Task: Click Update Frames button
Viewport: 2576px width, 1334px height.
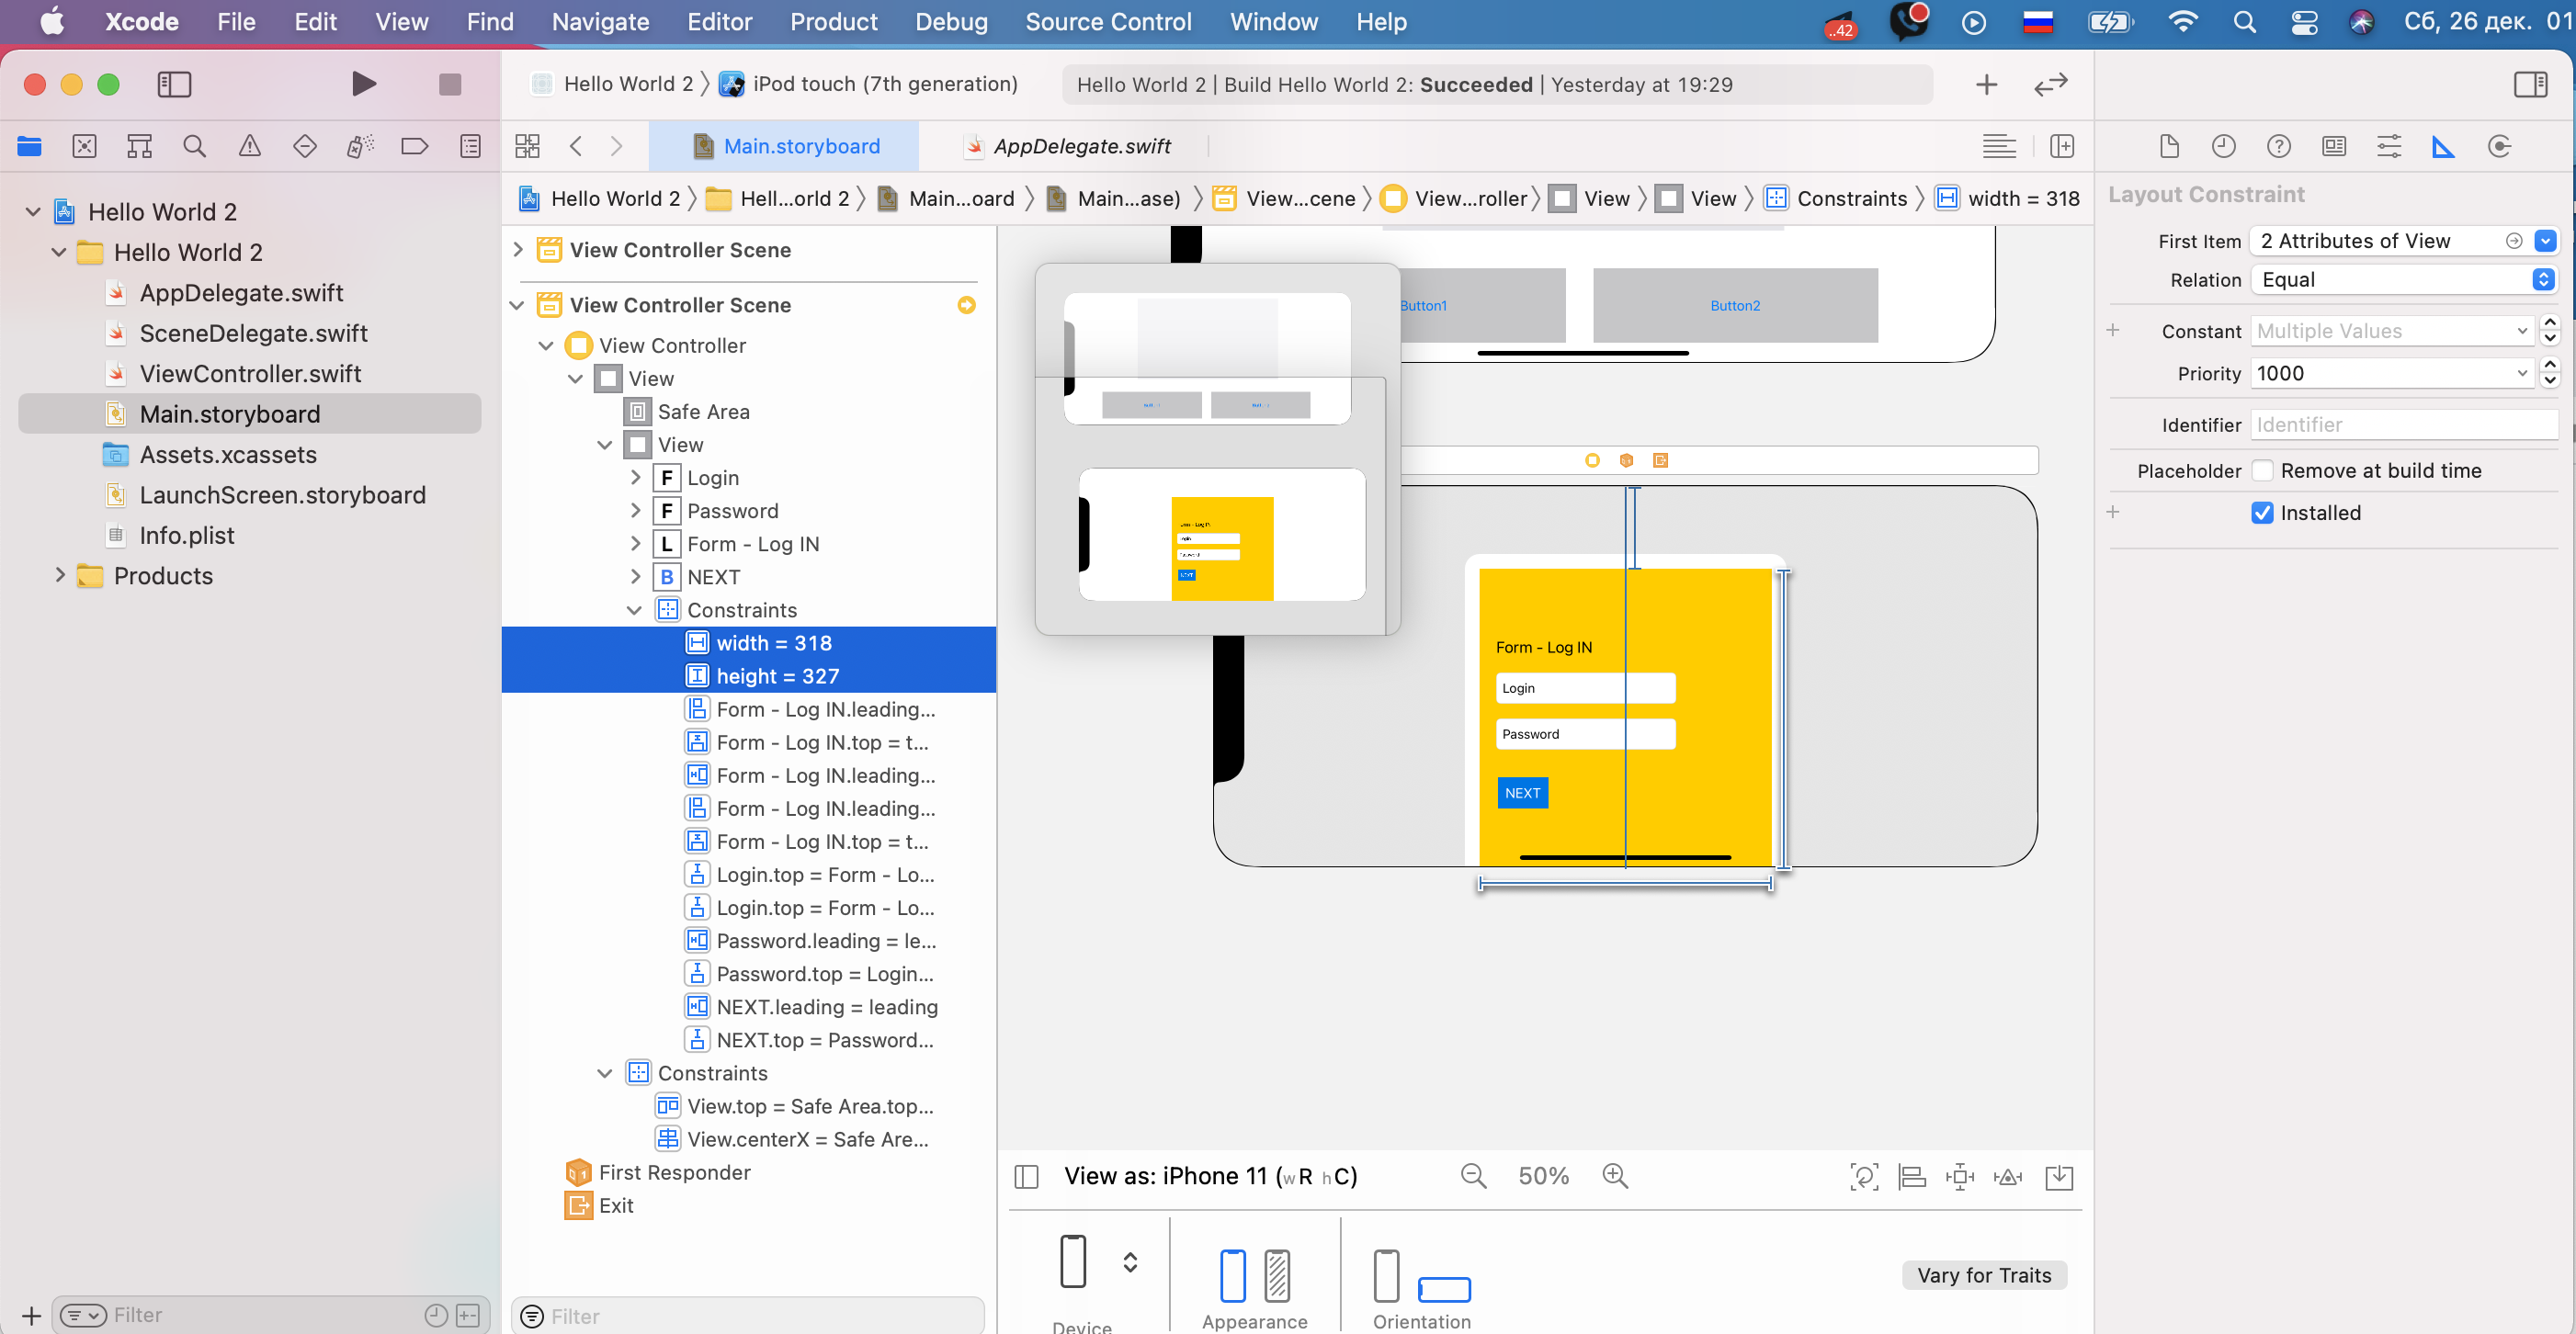Action: (1864, 1177)
